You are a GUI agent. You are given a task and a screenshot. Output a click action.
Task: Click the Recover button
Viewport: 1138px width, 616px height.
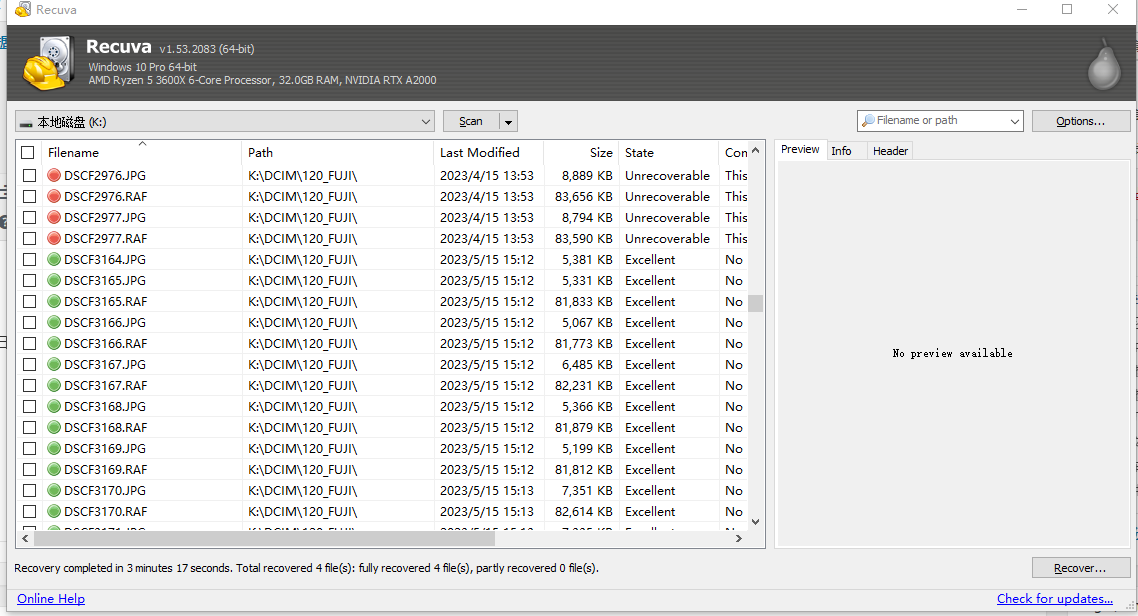[x=1081, y=568]
